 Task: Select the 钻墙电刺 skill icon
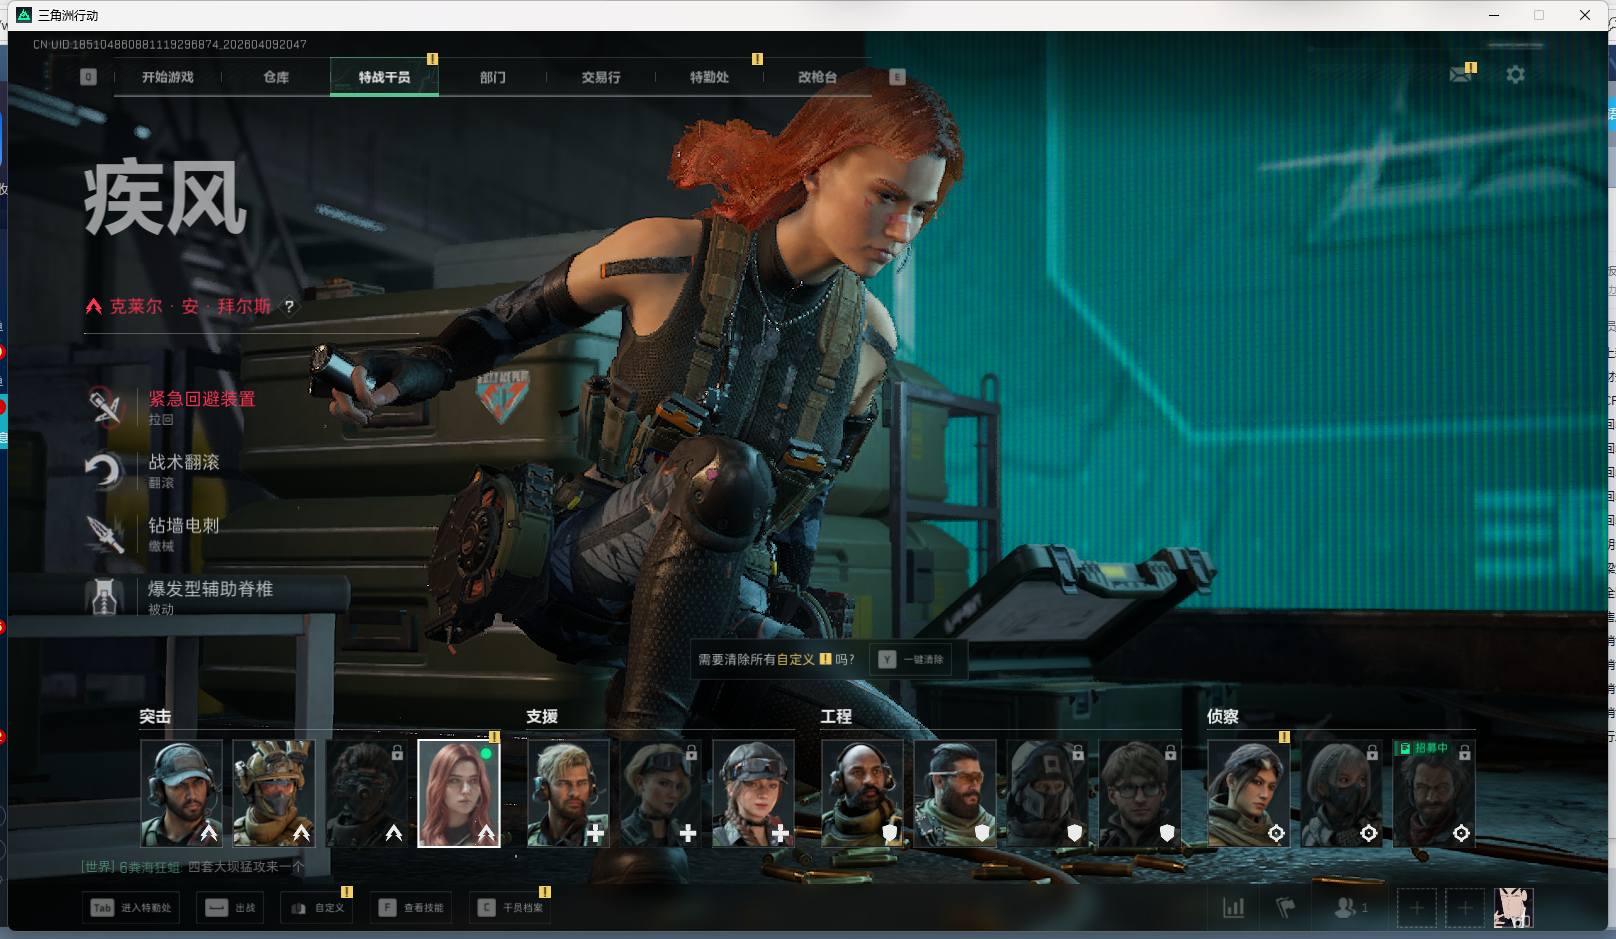point(104,533)
